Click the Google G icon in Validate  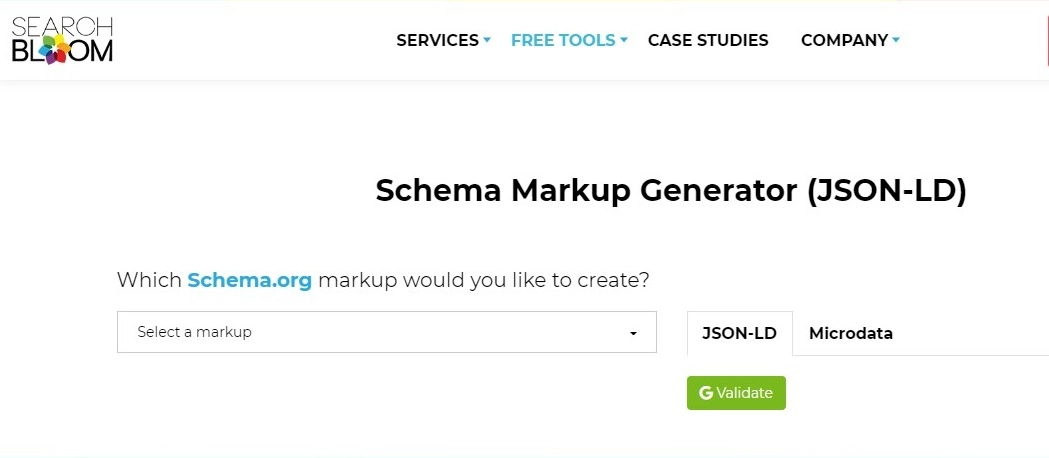pos(706,393)
